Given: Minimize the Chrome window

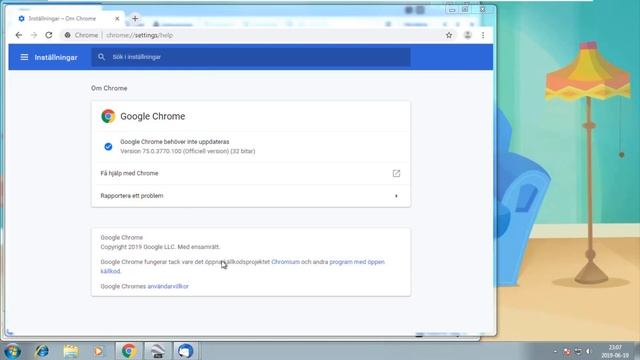Looking at the screenshot, I should click(452, 9).
